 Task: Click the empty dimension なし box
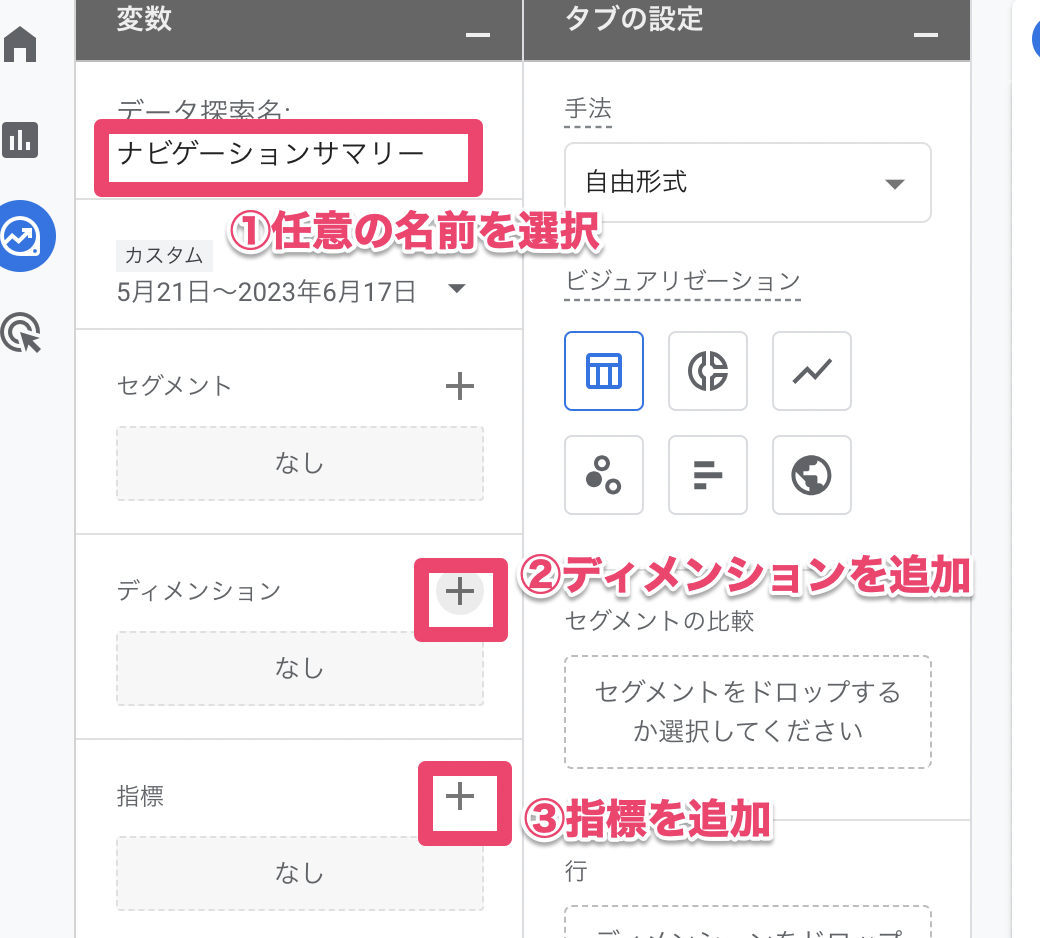299,668
